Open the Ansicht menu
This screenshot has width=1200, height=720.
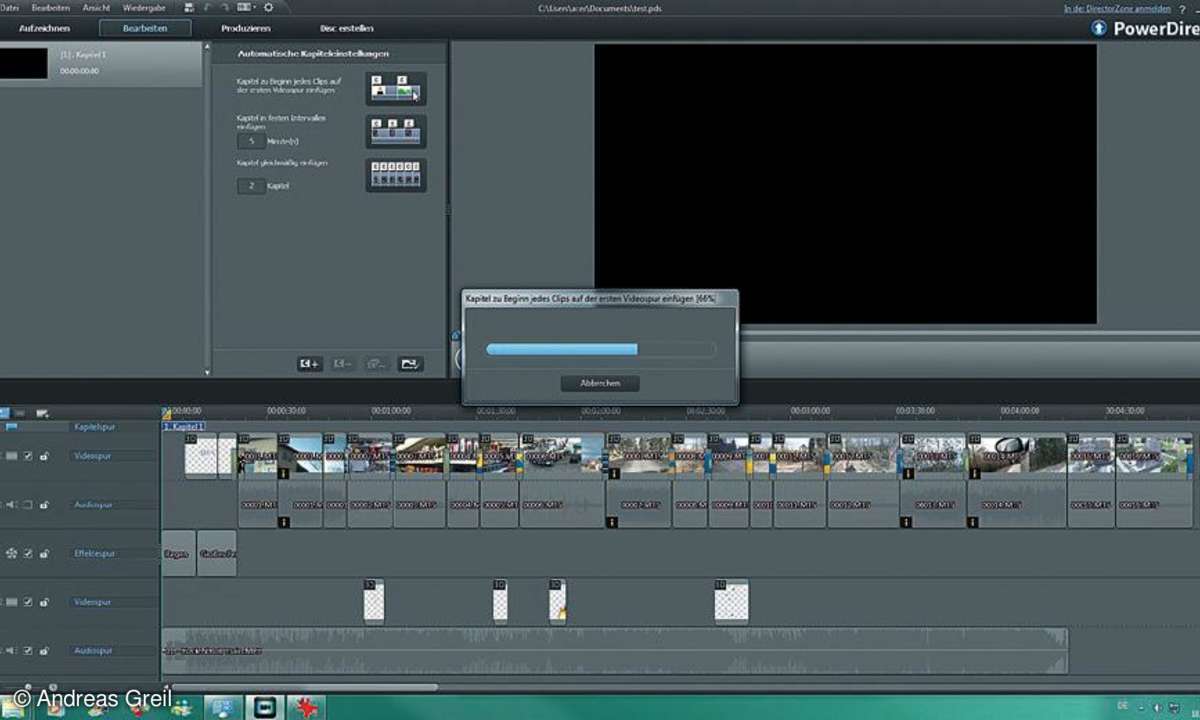96,7
